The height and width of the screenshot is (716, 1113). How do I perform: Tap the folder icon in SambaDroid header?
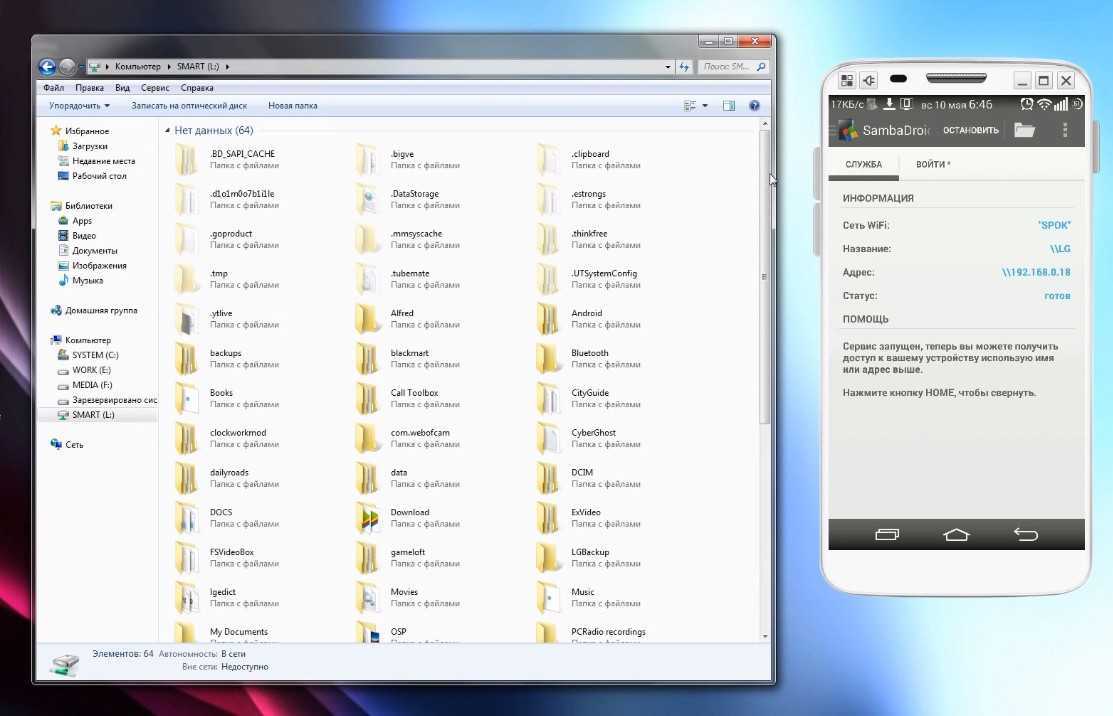tap(1023, 130)
